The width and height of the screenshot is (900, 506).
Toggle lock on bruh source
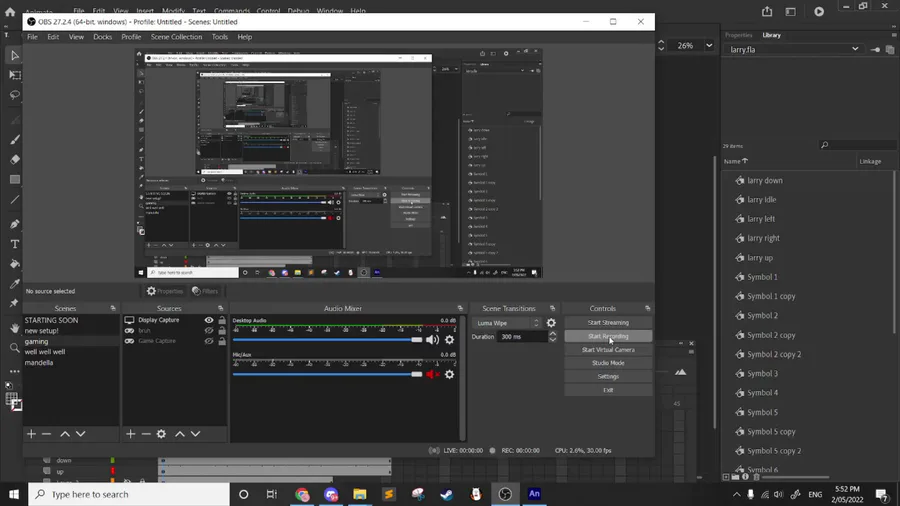(x=222, y=330)
